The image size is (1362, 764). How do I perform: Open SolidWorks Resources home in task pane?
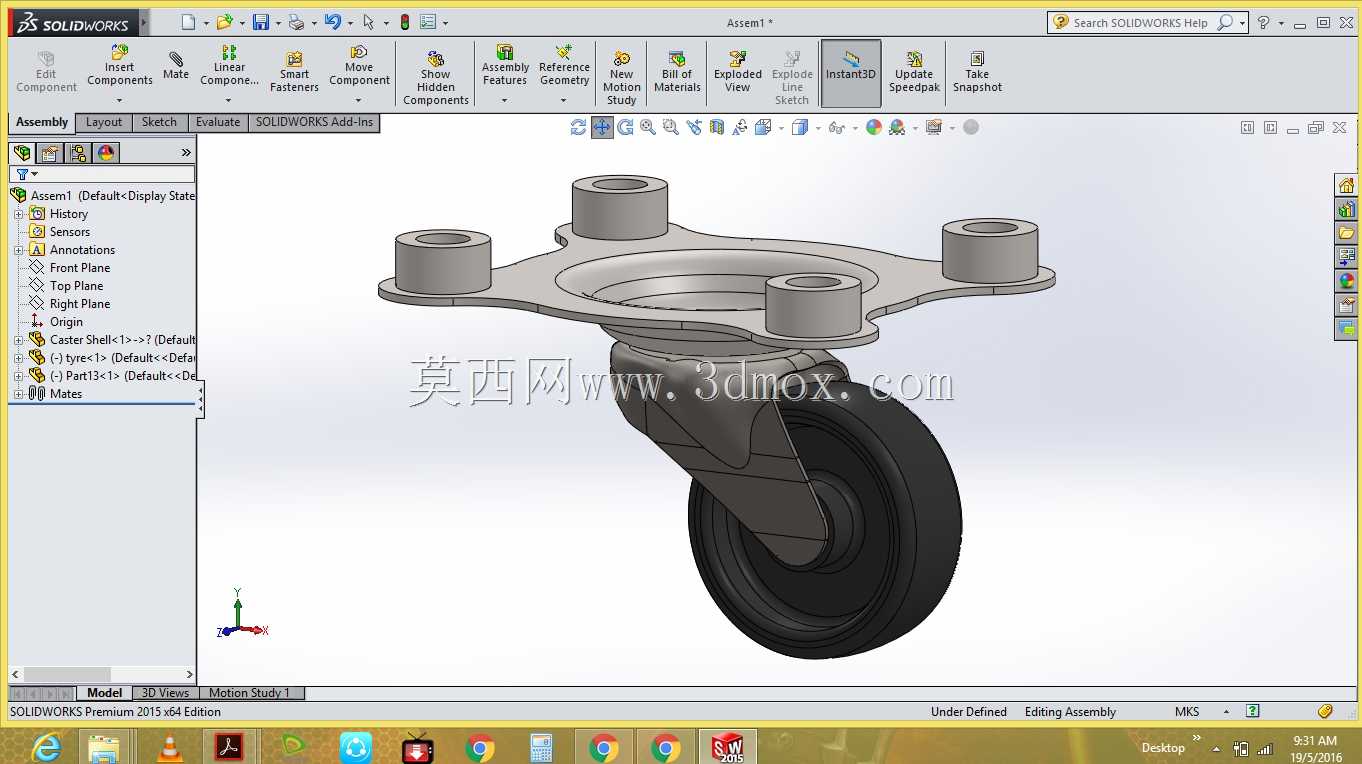tap(1346, 185)
